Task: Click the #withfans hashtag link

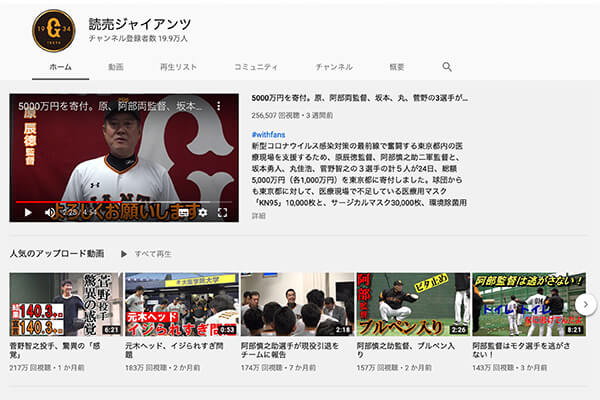Action: [268, 135]
